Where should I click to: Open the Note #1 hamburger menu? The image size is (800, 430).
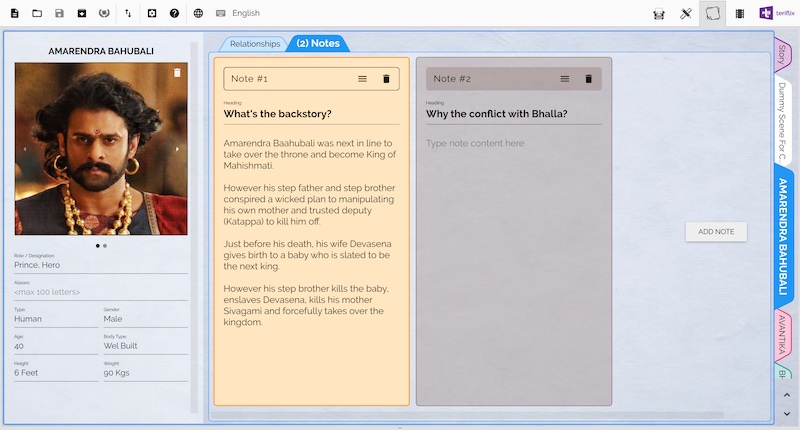(x=362, y=79)
